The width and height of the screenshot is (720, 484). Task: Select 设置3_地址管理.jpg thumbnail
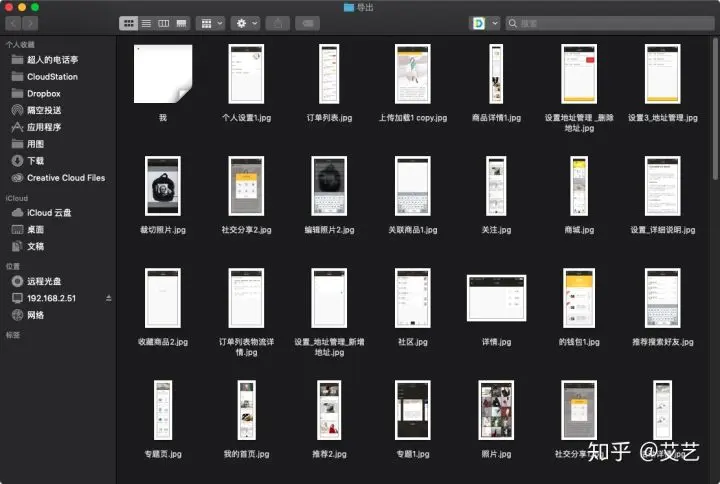click(663, 74)
